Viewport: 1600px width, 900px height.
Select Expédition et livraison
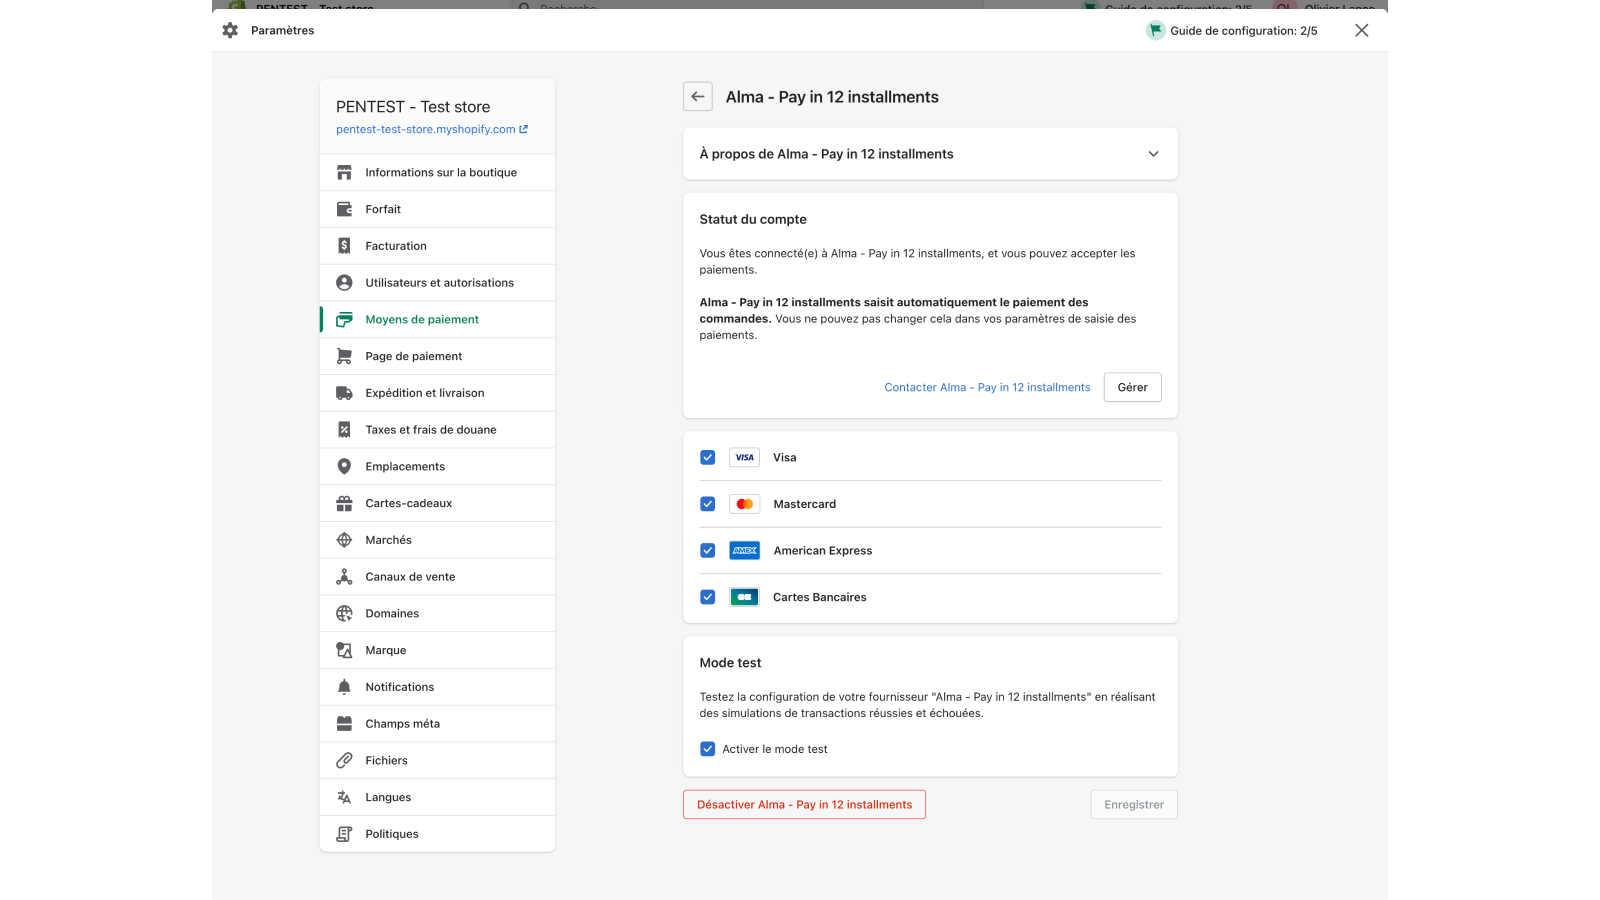coord(437,393)
